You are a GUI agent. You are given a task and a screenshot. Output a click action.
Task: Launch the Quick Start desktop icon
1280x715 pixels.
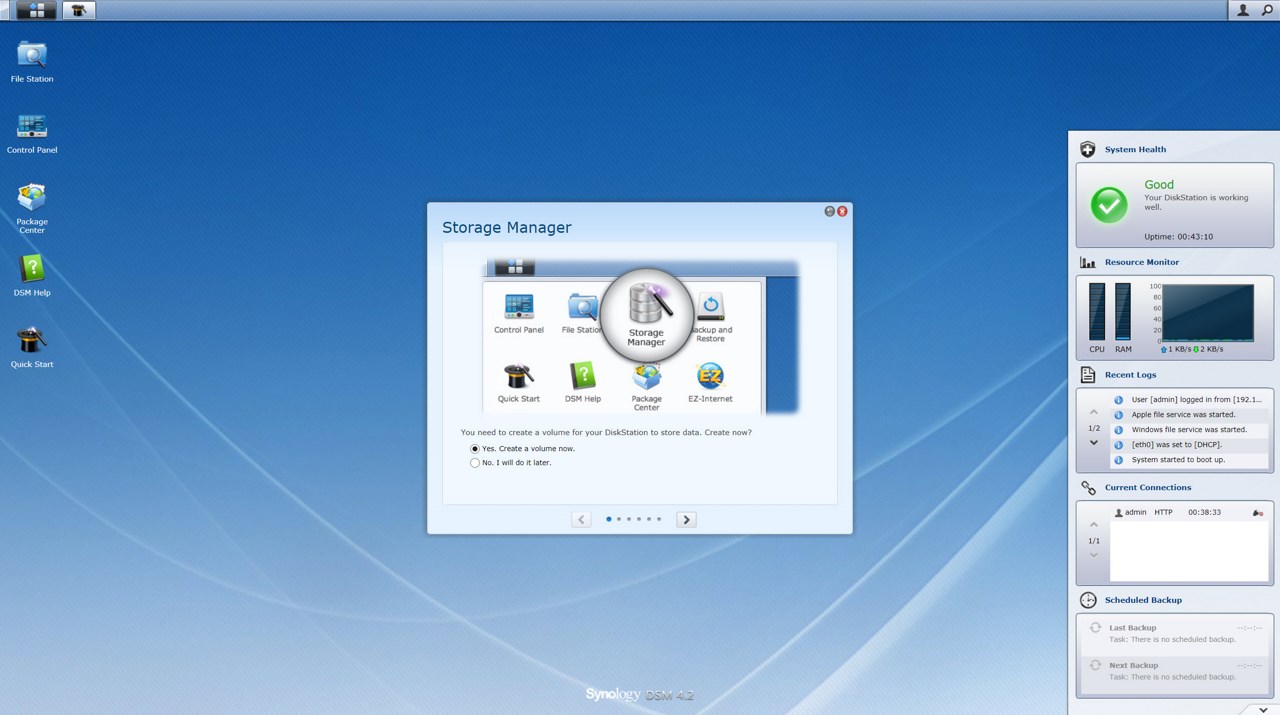pyautogui.click(x=32, y=347)
